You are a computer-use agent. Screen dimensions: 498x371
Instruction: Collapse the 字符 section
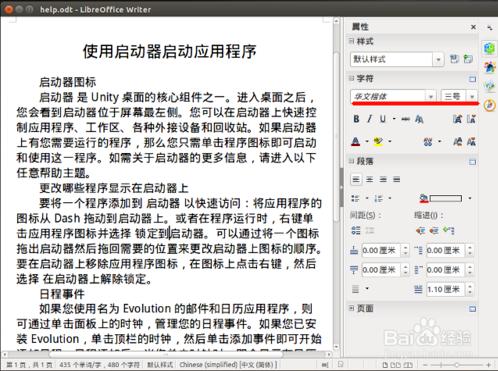pyautogui.click(x=351, y=78)
